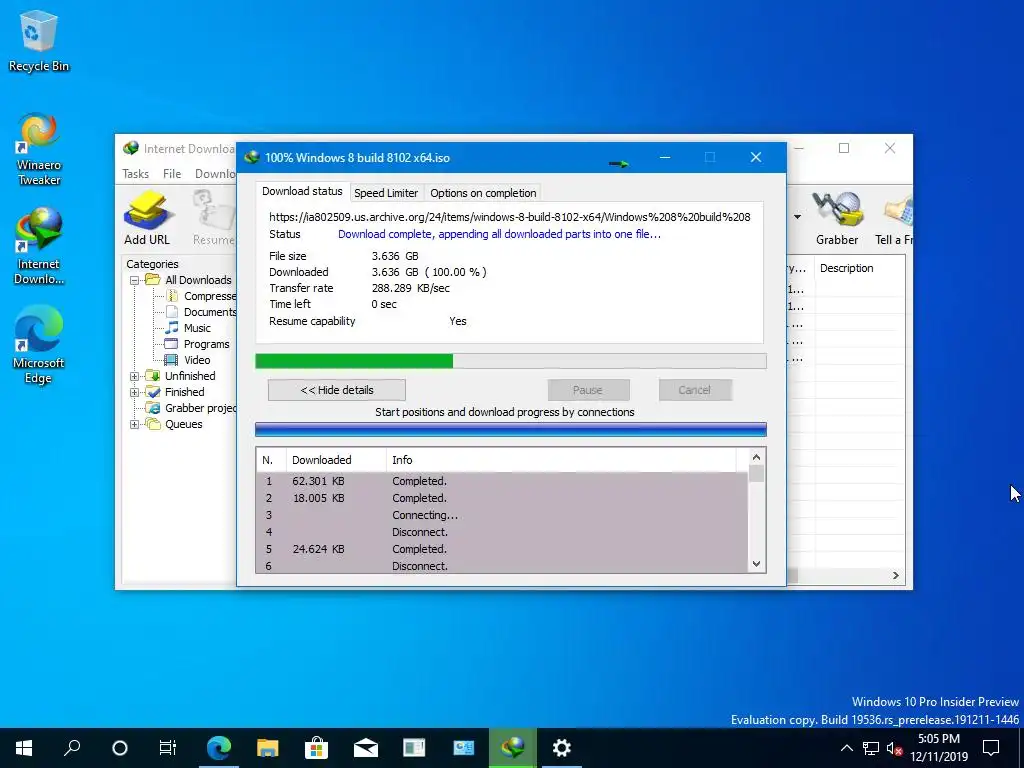Click the green download progress bar

511,361
